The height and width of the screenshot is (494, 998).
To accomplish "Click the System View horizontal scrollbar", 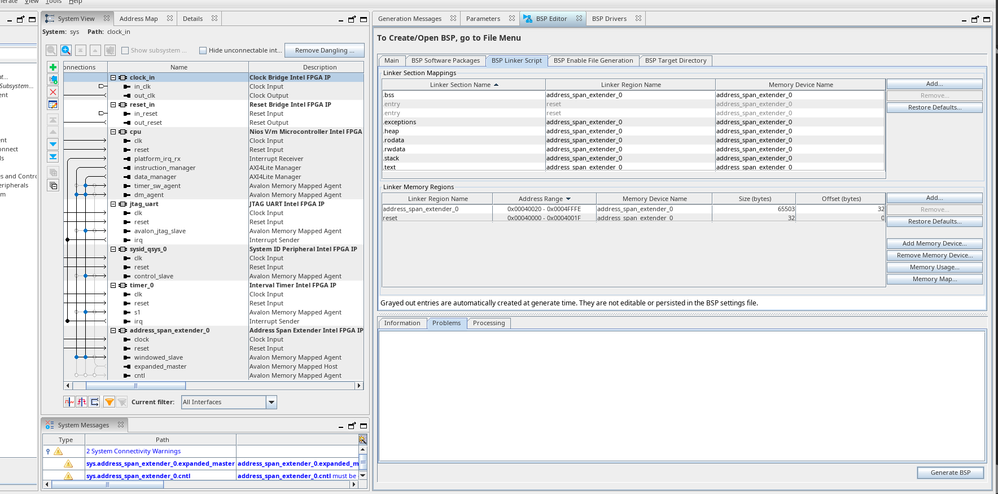I will pyautogui.click(x=135, y=385).
